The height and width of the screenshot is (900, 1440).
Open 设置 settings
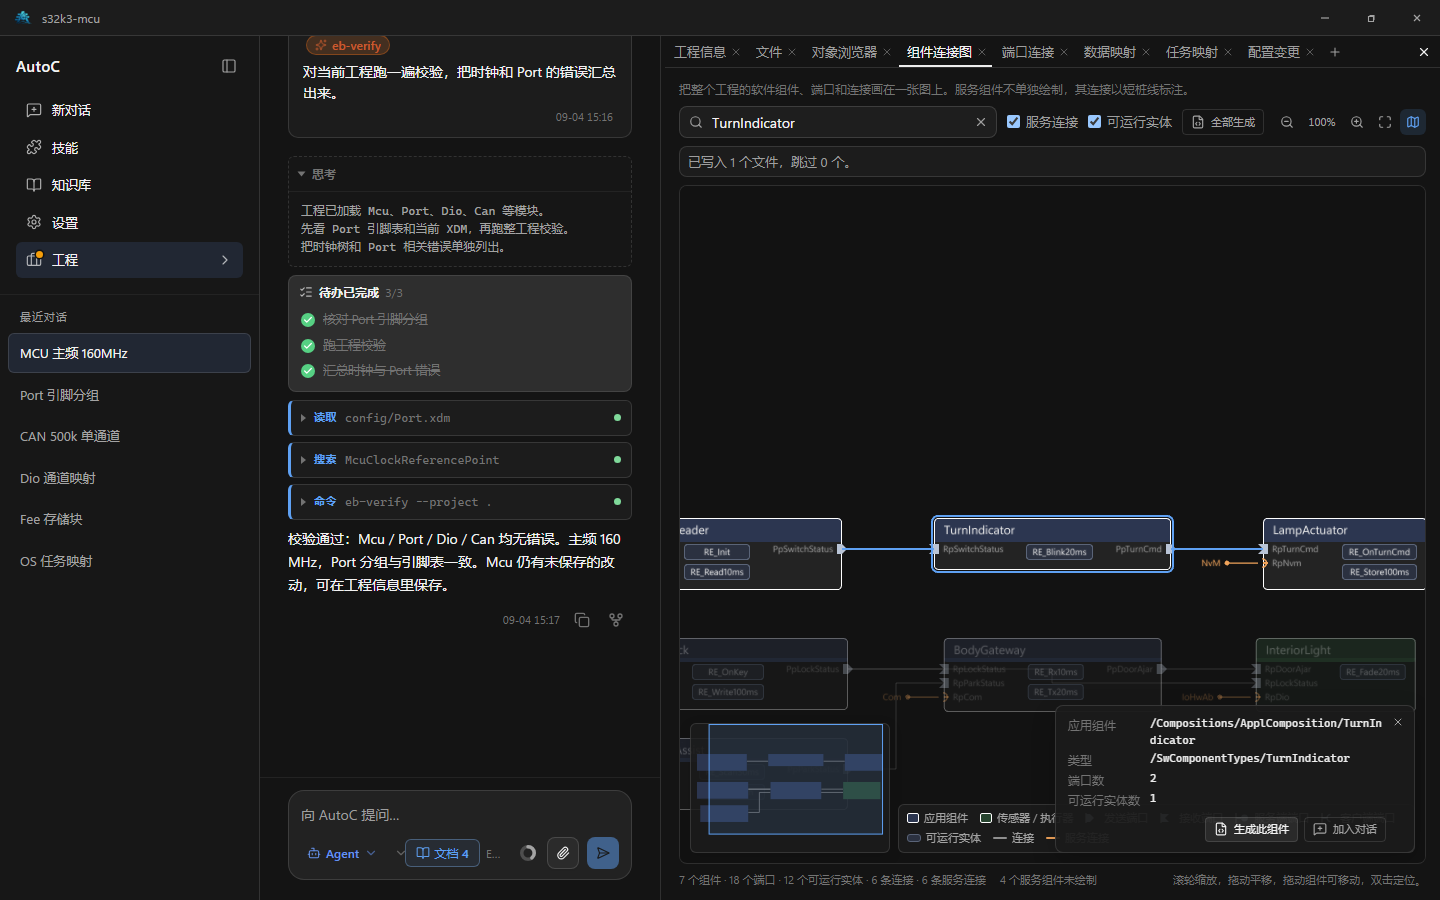[129, 223]
